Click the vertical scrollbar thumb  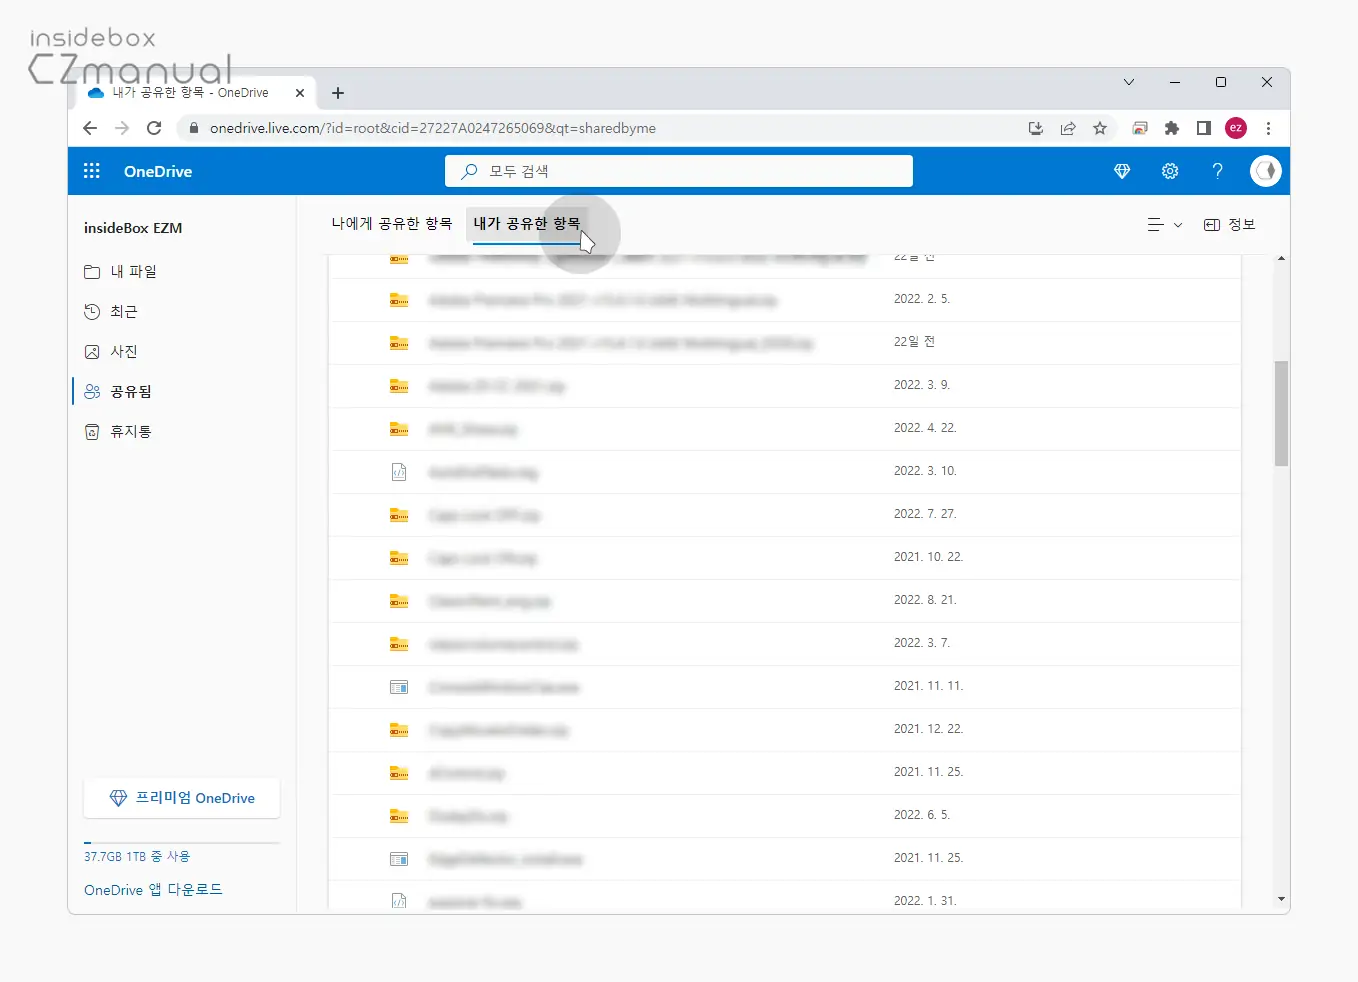[1281, 413]
